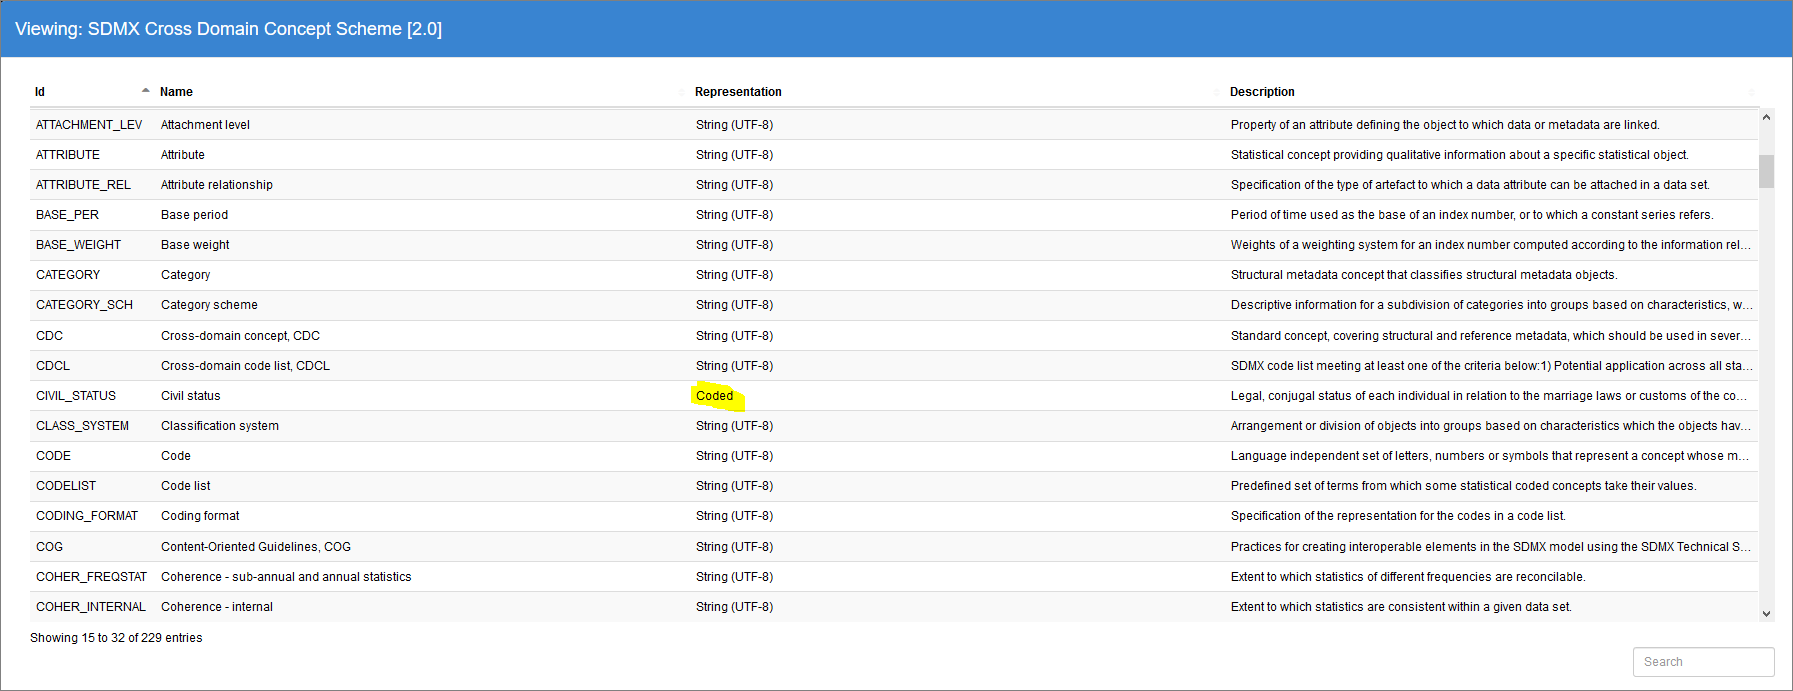Click the ATTACHMENT_LEV row id
Image resolution: width=1793 pixels, height=691 pixels.
pos(89,125)
